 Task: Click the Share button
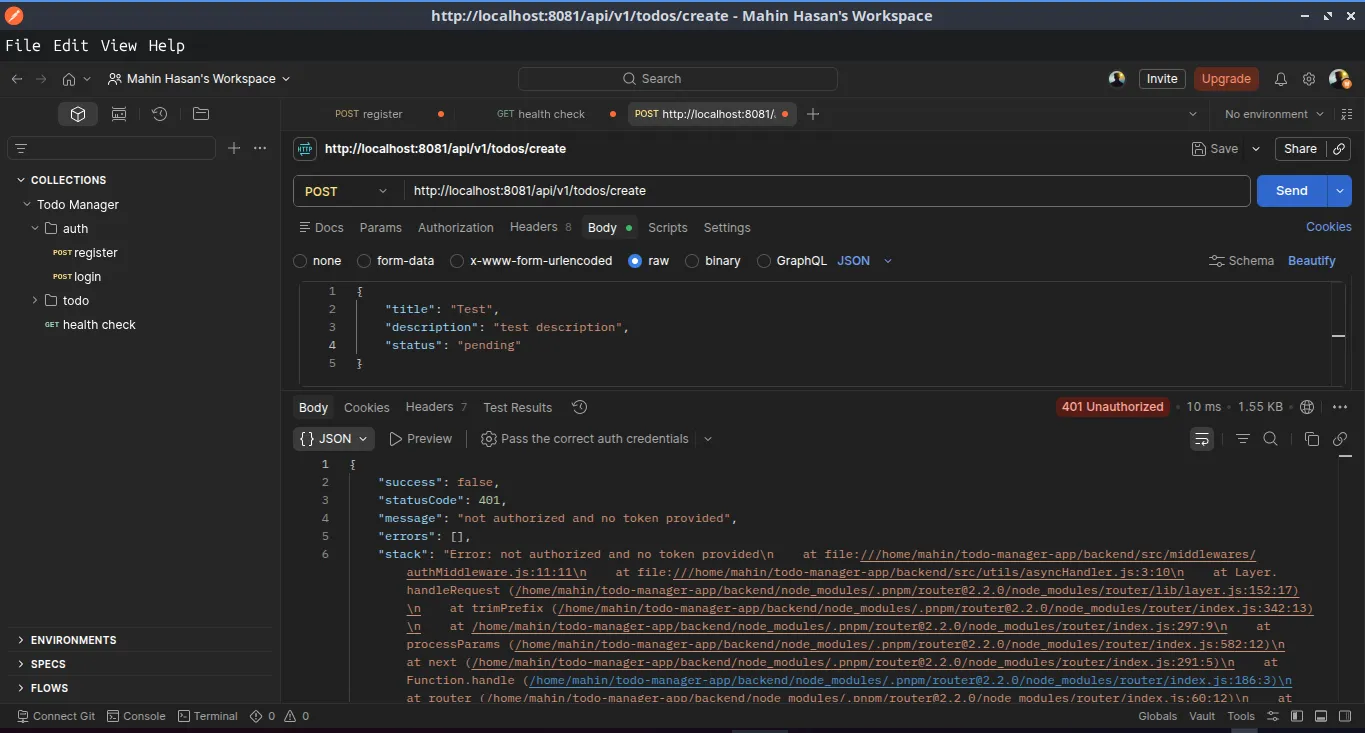tap(1300, 149)
